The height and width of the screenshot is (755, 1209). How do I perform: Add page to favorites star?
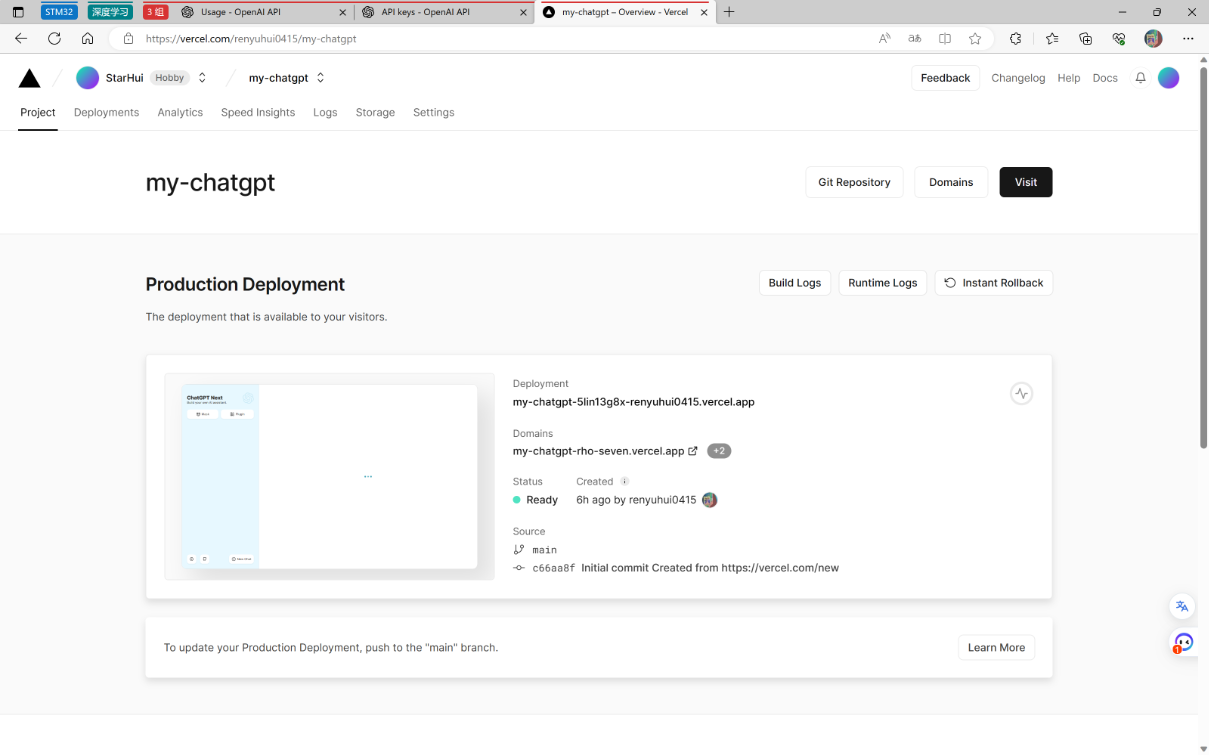point(975,38)
